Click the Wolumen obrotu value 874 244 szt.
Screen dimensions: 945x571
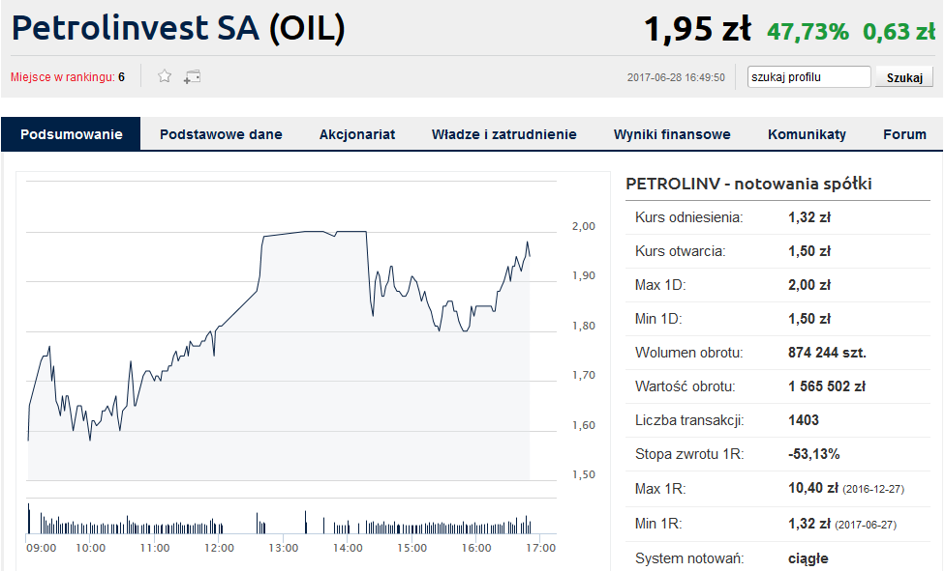pyautogui.click(x=827, y=353)
